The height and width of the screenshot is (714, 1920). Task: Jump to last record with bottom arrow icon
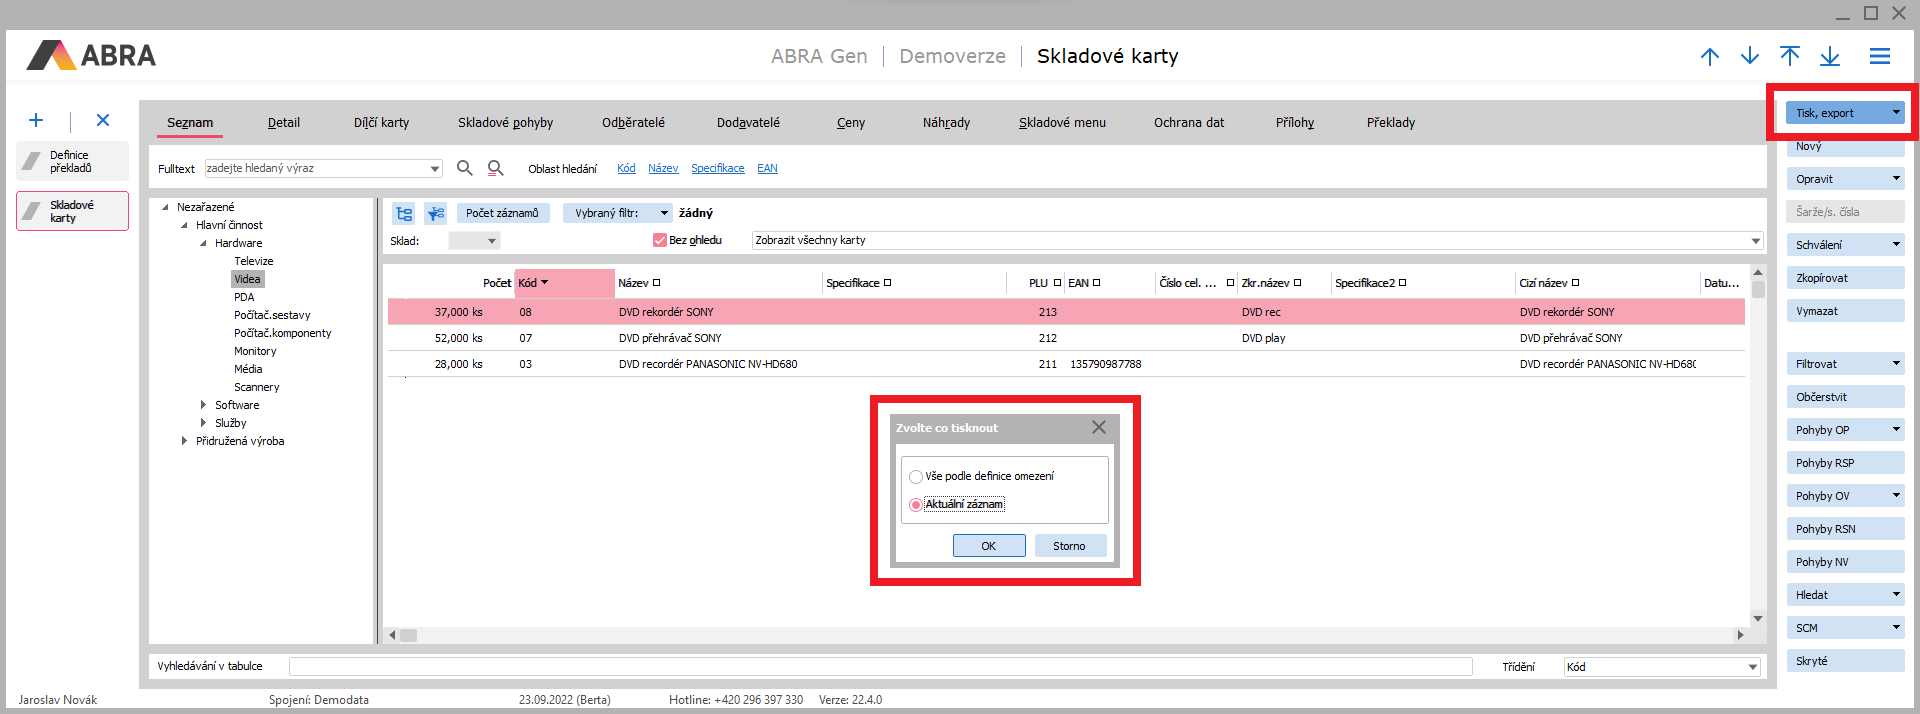coord(1829,56)
